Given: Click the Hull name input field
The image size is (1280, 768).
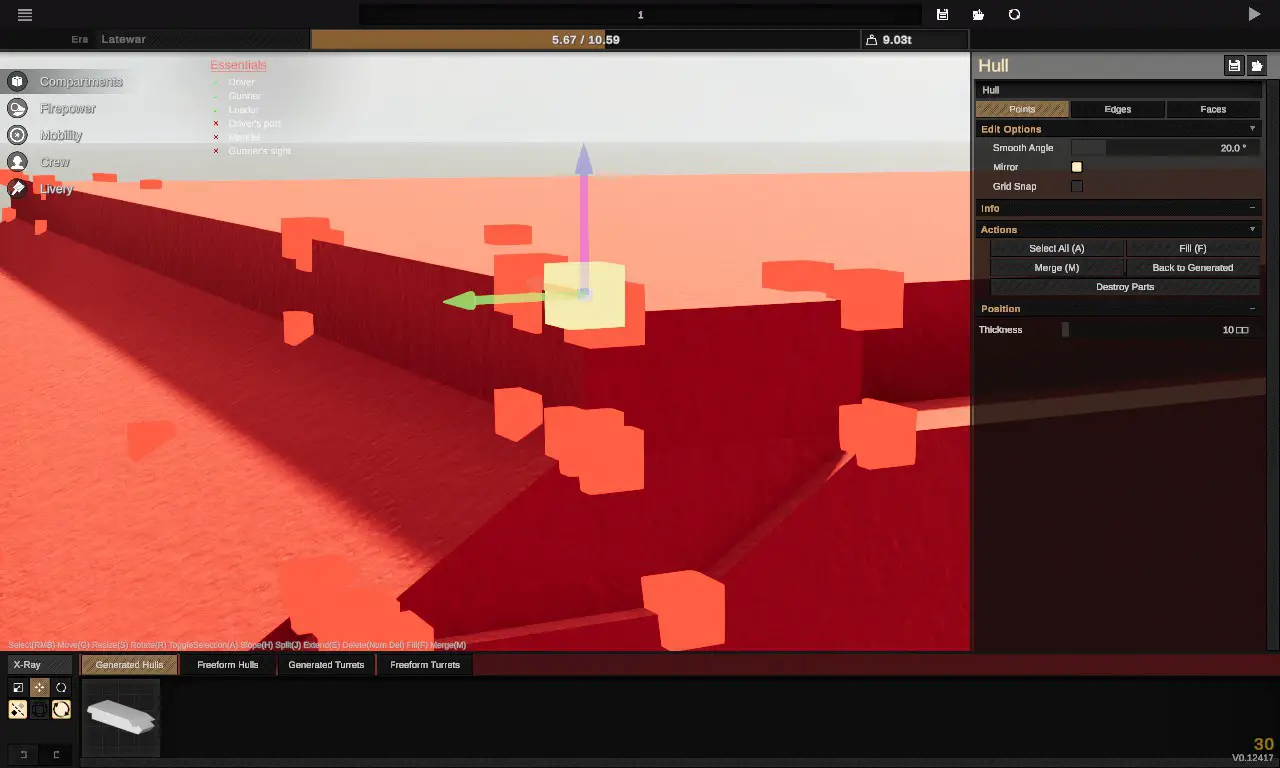Looking at the screenshot, I should [1118, 90].
